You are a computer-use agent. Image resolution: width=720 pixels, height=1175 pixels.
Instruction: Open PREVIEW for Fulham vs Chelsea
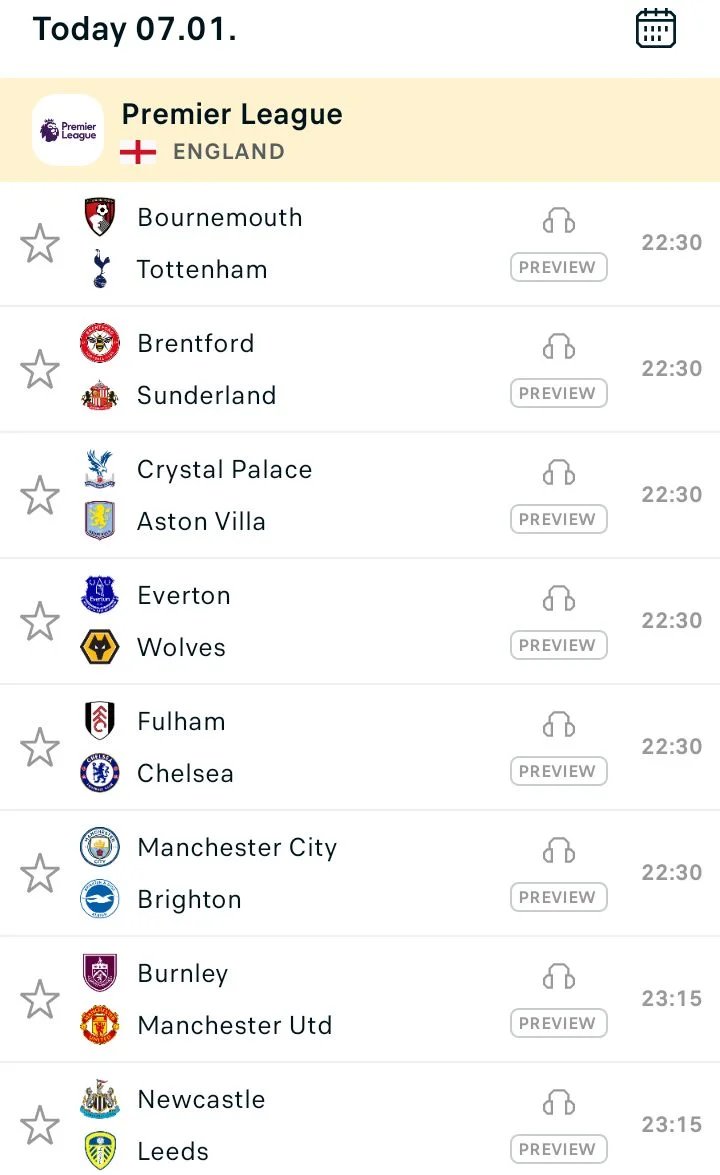click(558, 771)
